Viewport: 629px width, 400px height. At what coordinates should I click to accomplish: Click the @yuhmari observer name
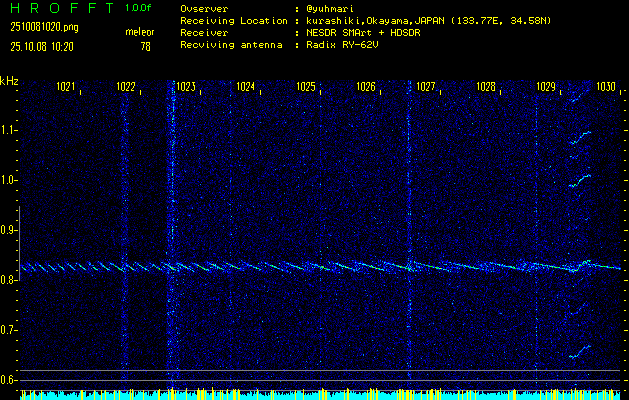(x=328, y=8)
